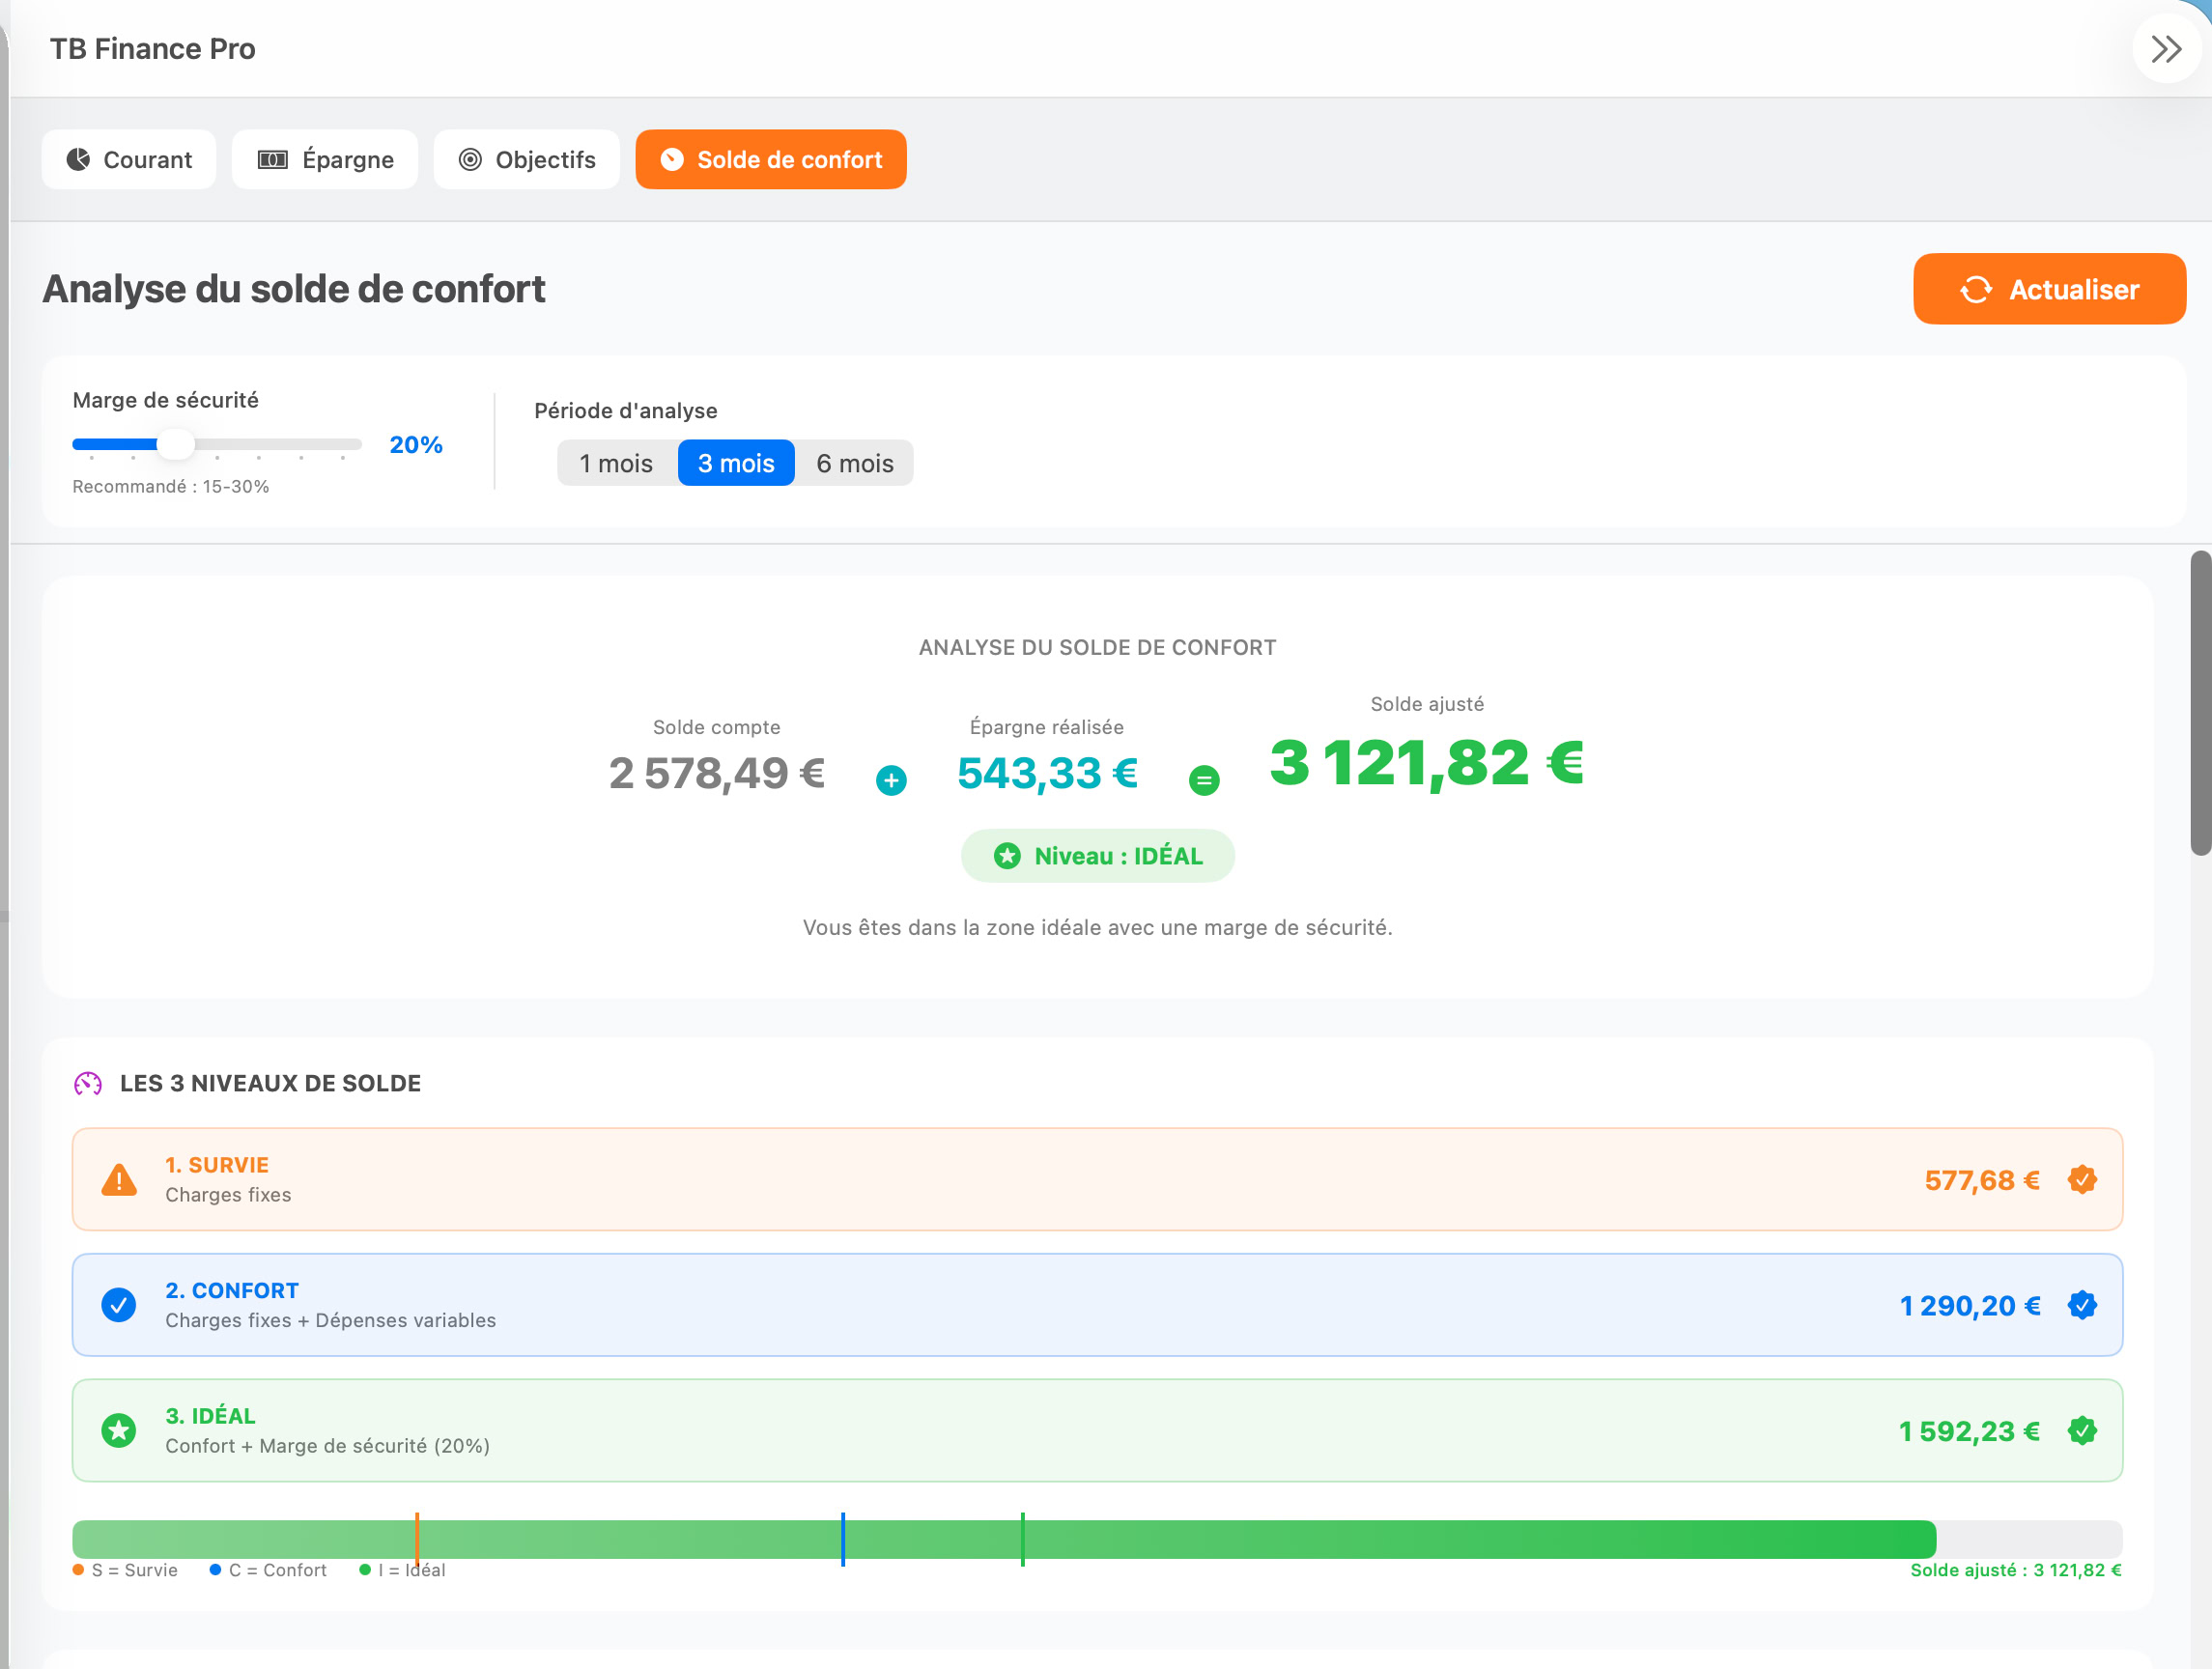
Task: Click the orange verified badge next to 577,68 €
Action: coord(2082,1180)
